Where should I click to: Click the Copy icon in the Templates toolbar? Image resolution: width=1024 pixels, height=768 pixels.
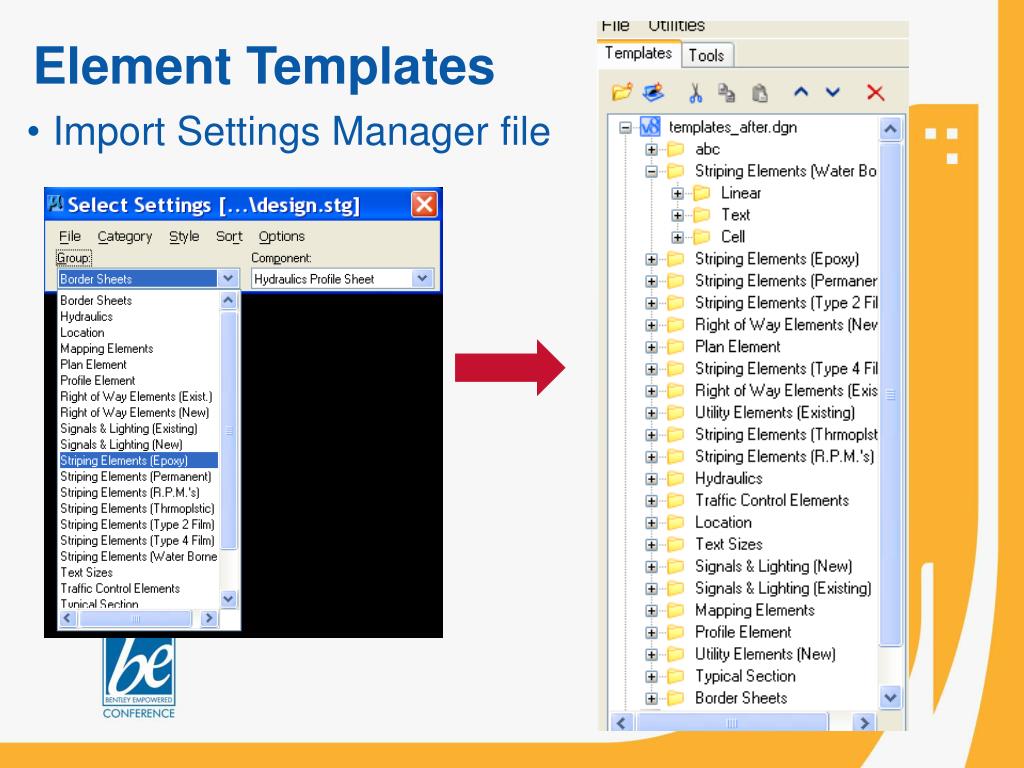(726, 93)
